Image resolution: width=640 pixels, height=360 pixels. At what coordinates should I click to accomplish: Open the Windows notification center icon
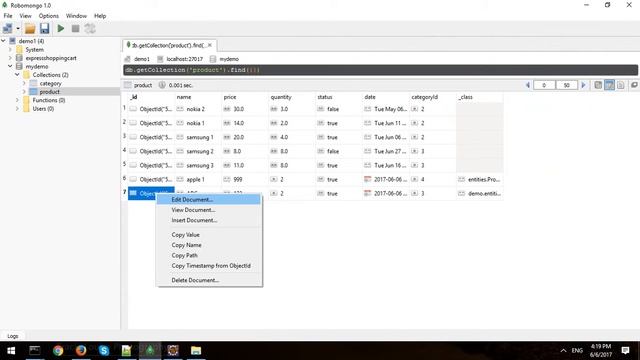pos(625,351)
